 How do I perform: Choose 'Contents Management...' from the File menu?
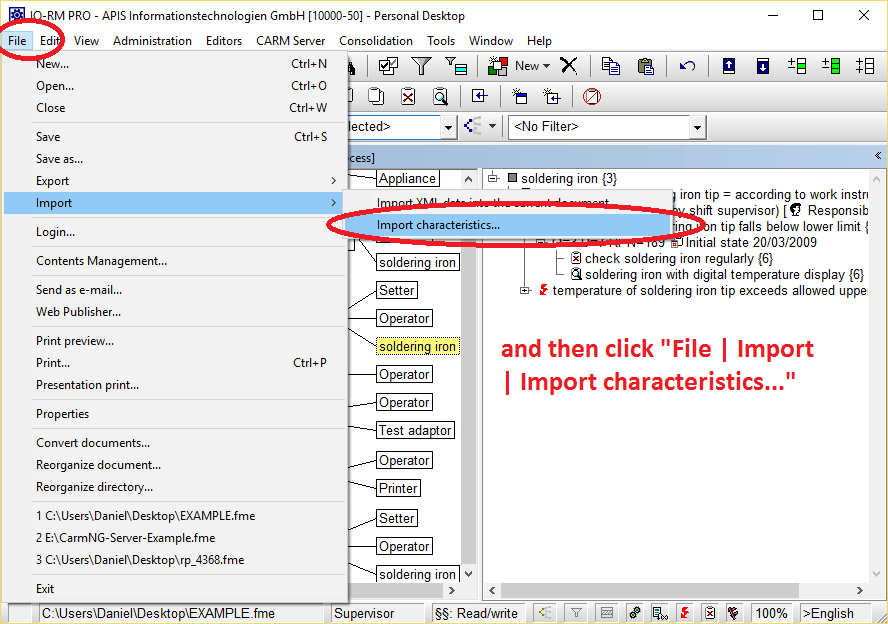pos(174,261)
